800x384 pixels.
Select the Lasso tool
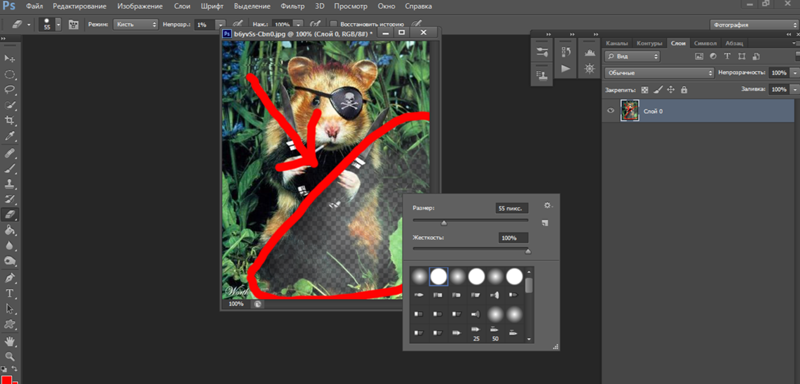click(10, 90)
